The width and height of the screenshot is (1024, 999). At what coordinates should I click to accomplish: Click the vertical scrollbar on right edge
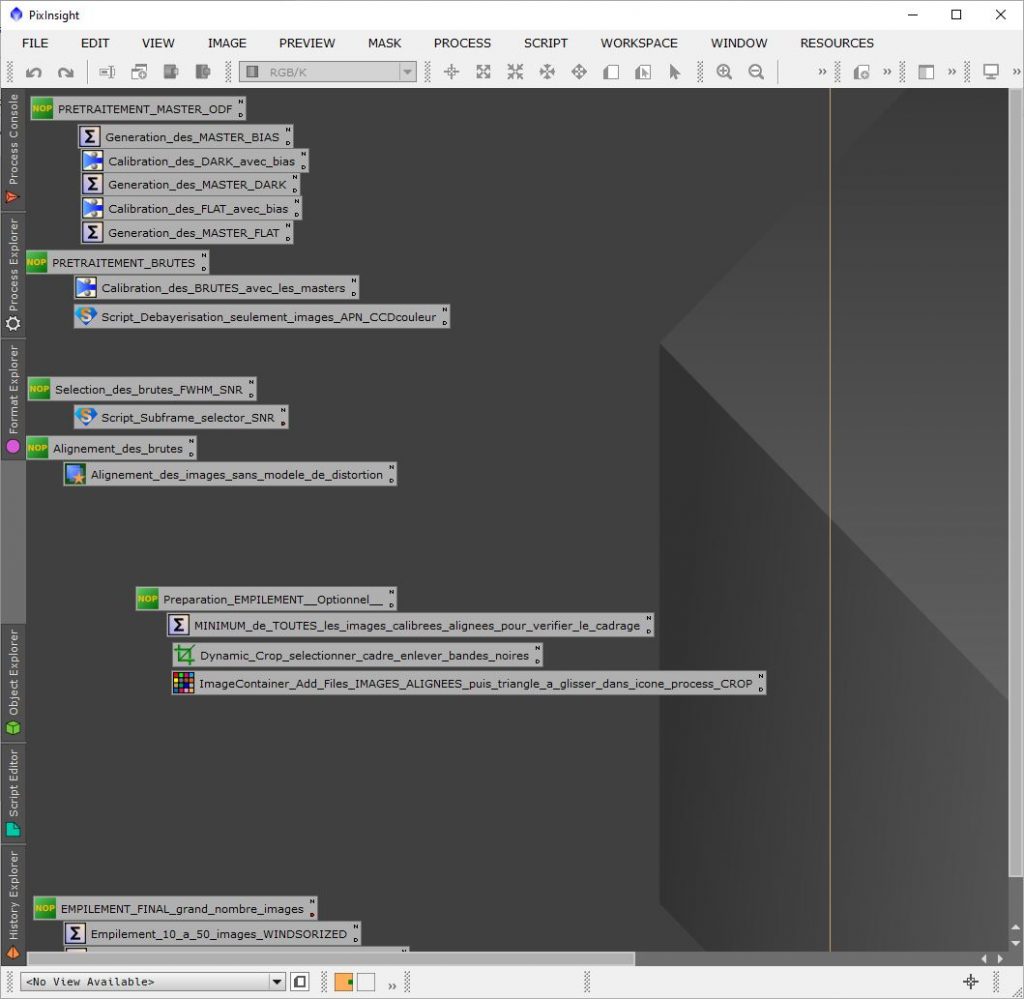(1016, 483)
